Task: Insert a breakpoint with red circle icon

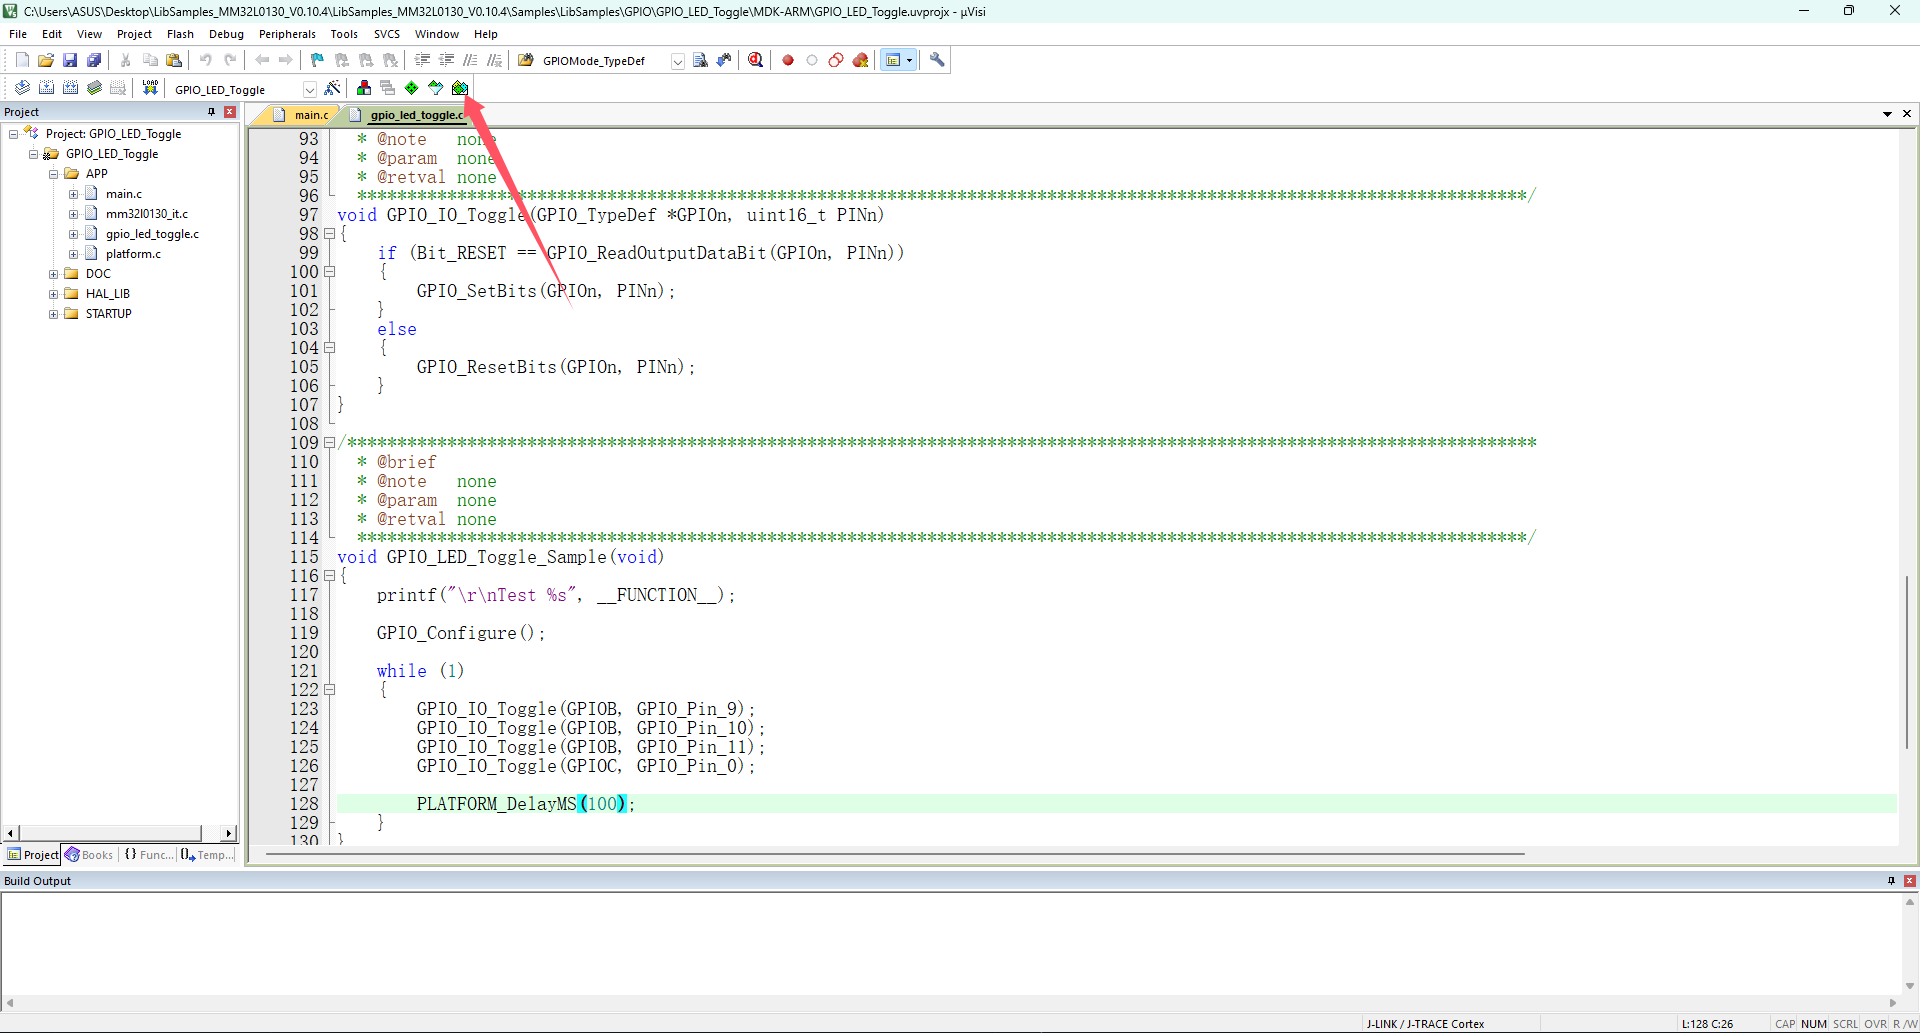Action: pos(788,61)
